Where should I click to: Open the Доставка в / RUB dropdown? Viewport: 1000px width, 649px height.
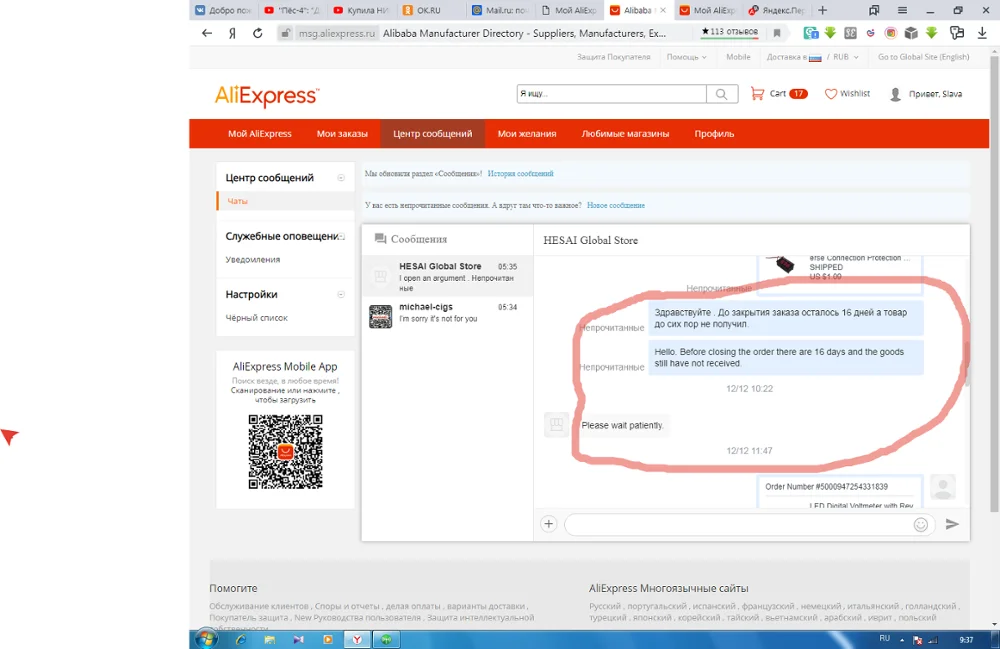tap(812, 57)
